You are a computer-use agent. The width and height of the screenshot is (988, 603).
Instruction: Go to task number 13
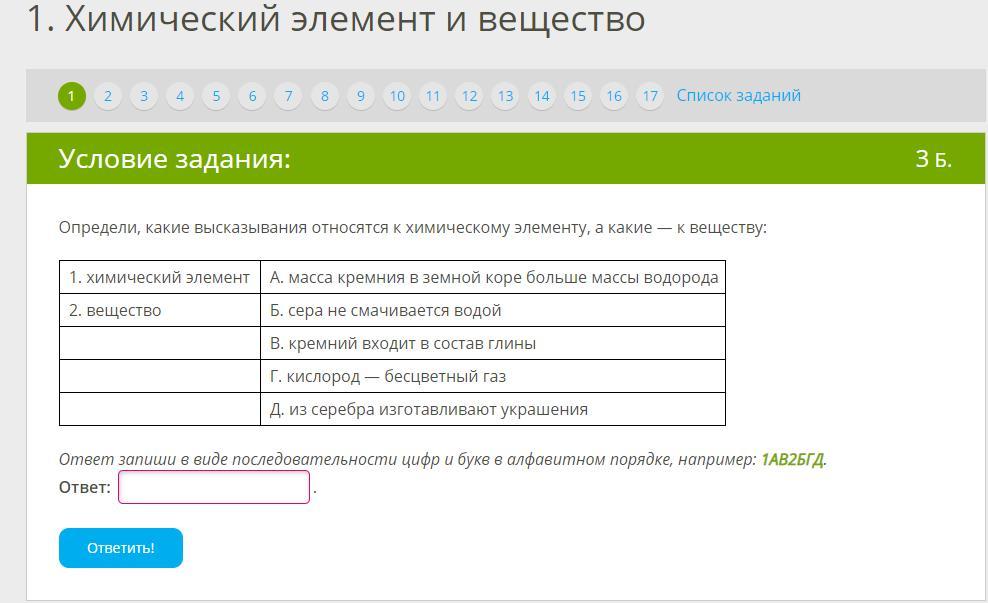(x=505, y=96)
